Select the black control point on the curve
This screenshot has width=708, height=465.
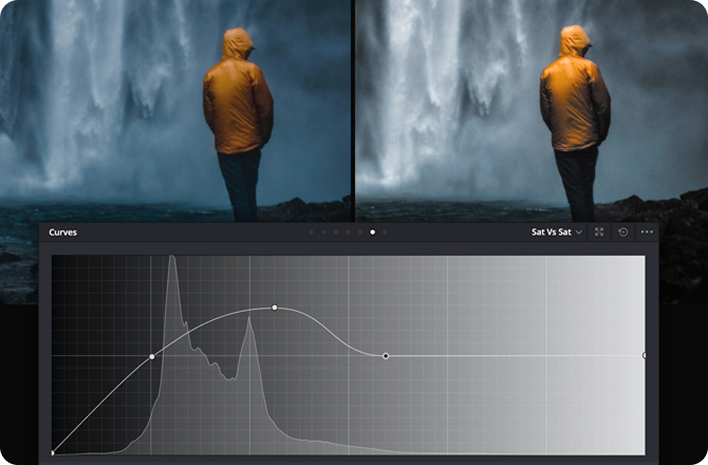(386, 356)
